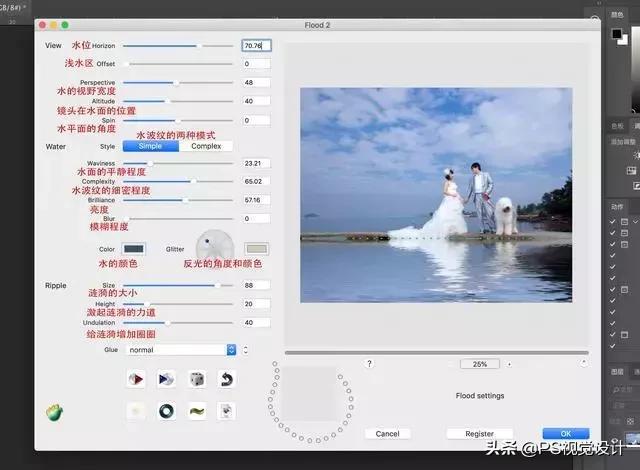Click the document icon beside the wave icon
Screen dimensions: 640x470
click(227, 411)
